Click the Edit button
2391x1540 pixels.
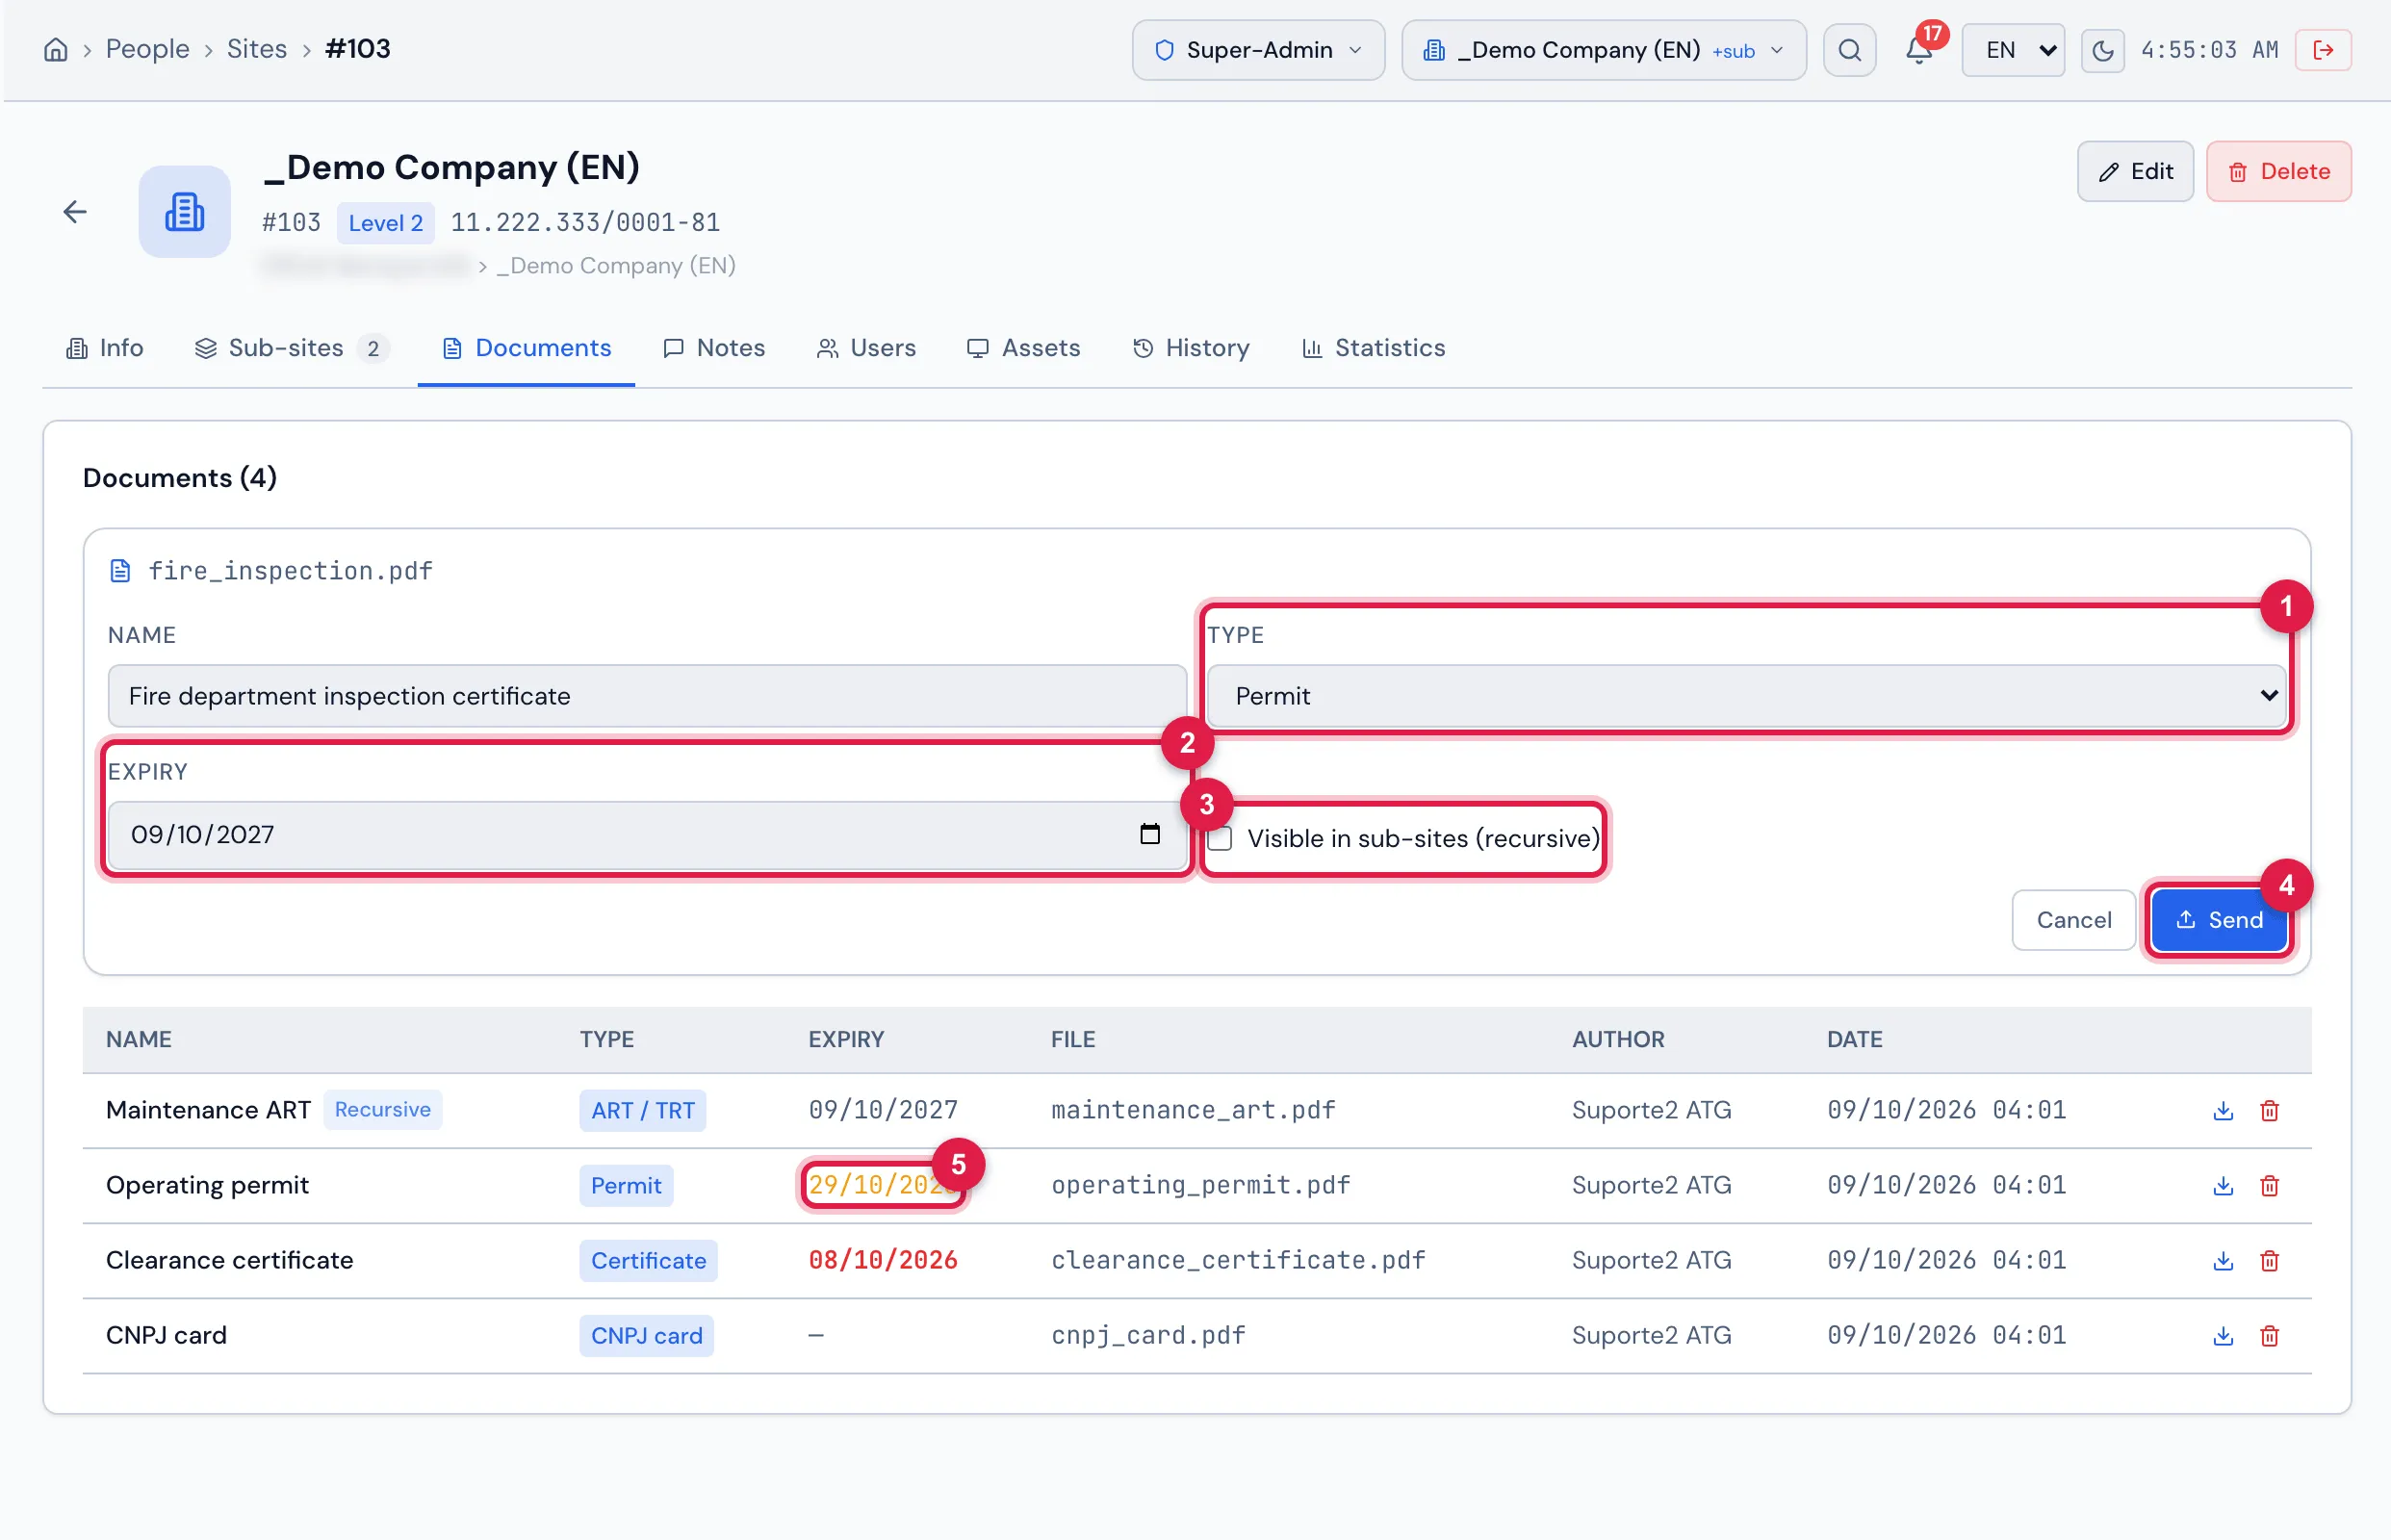[x=2135, y=172]
